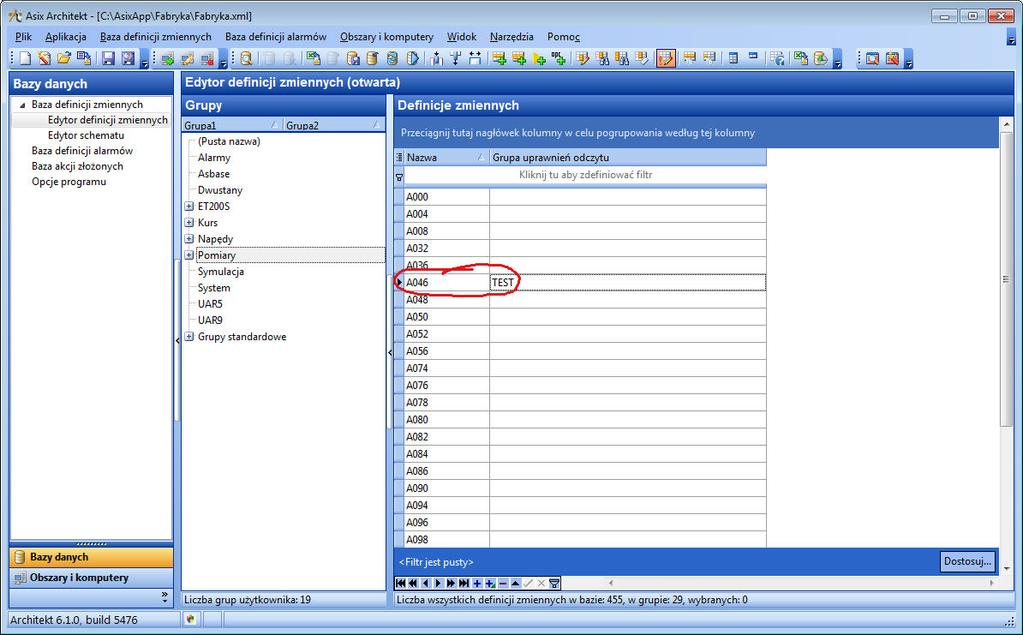
Task: Click the database with play arrow icon
Action: tap(412, 58)
